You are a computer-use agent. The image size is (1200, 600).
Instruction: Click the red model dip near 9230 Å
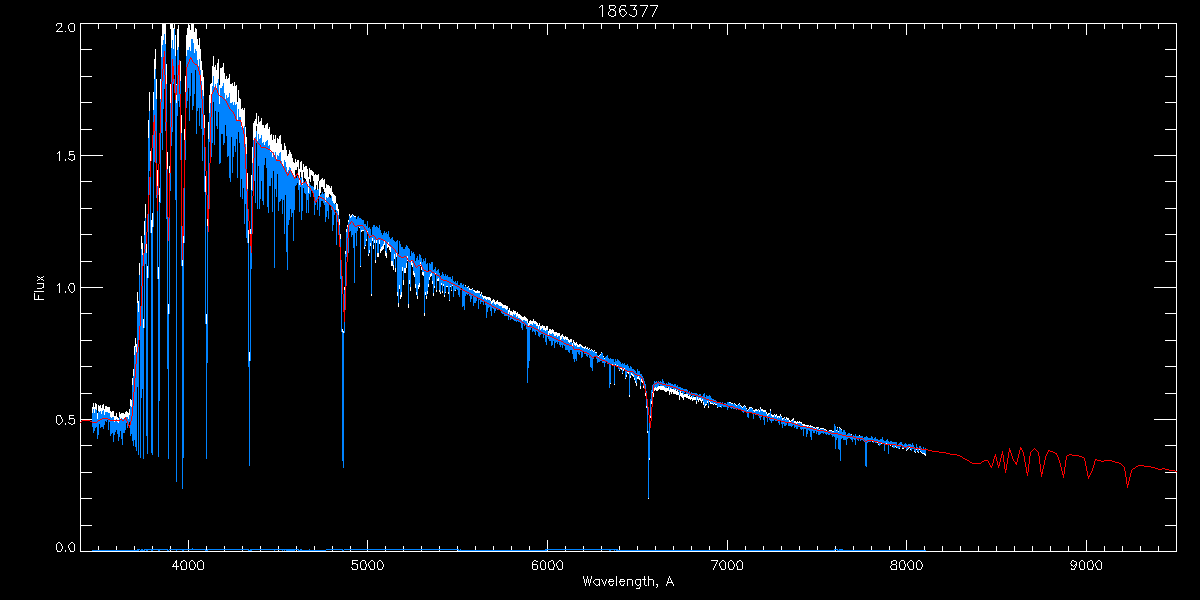pos(1128,475)
